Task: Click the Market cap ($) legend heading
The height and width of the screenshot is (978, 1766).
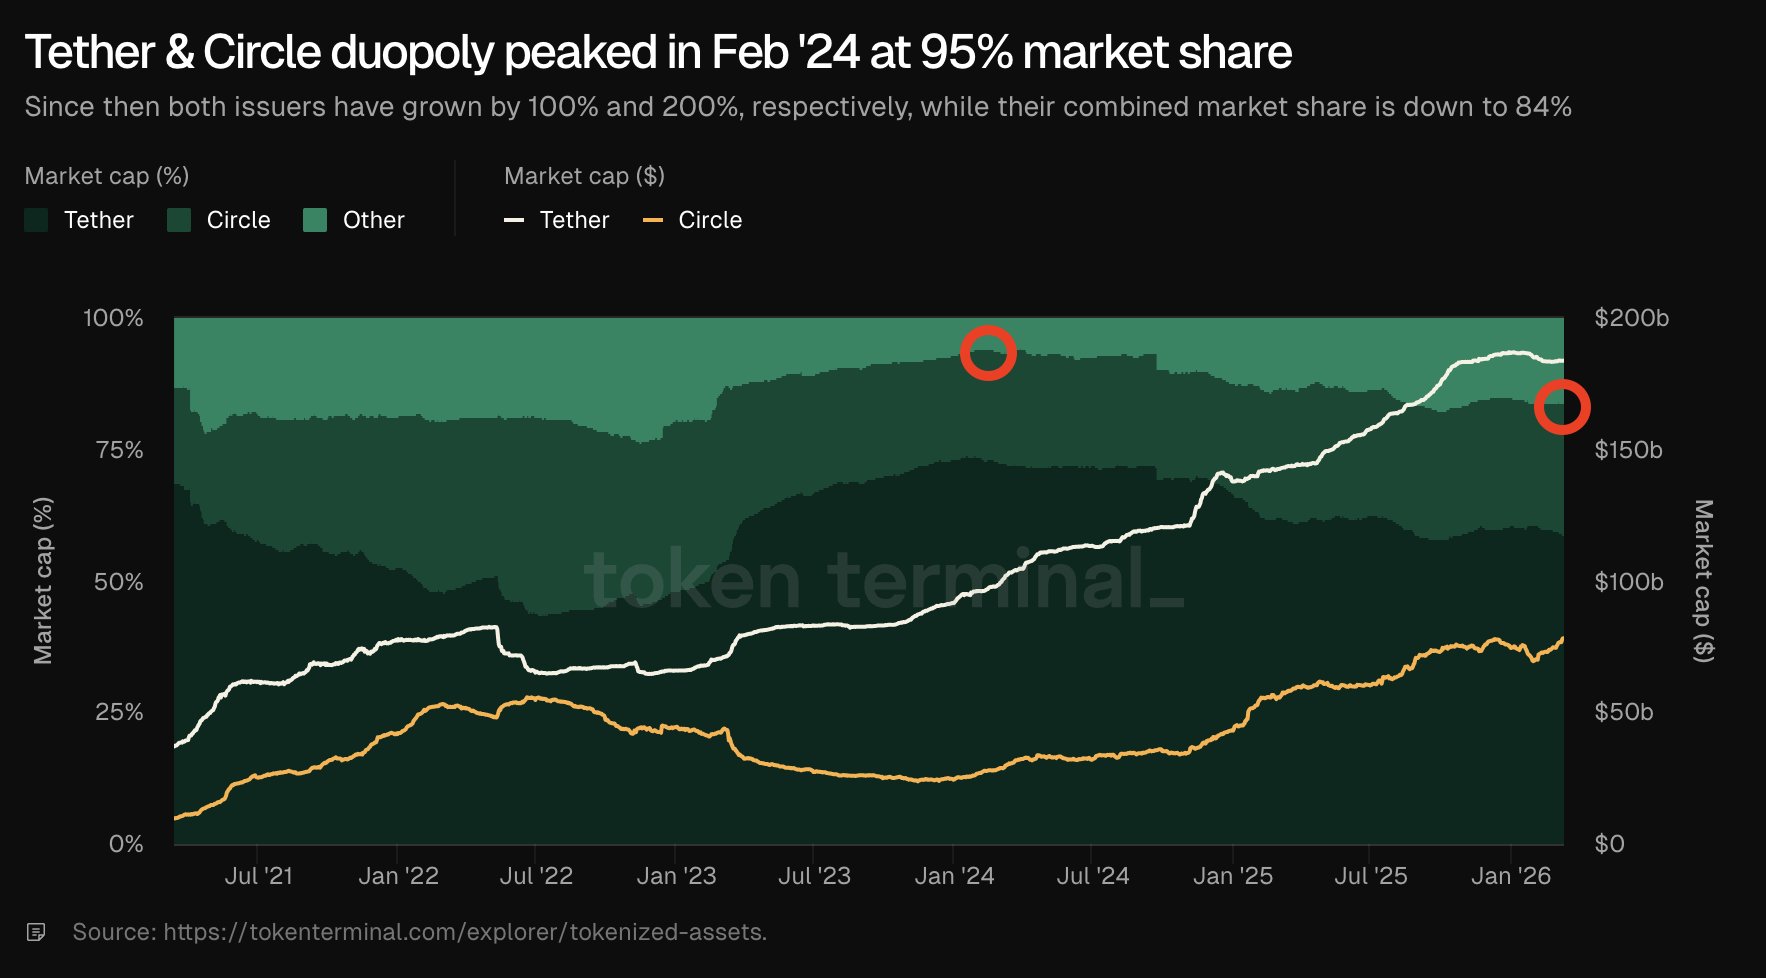Action: tap(584, 176)
